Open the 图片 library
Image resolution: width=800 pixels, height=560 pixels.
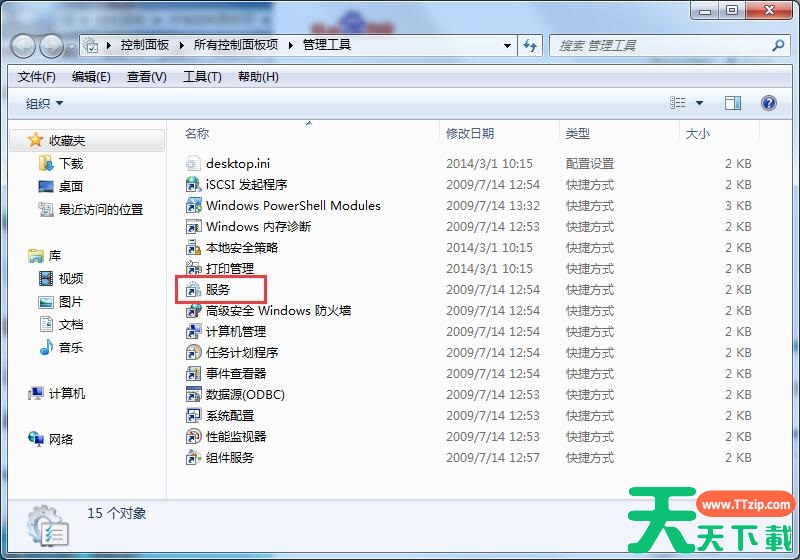pos(71,302)
